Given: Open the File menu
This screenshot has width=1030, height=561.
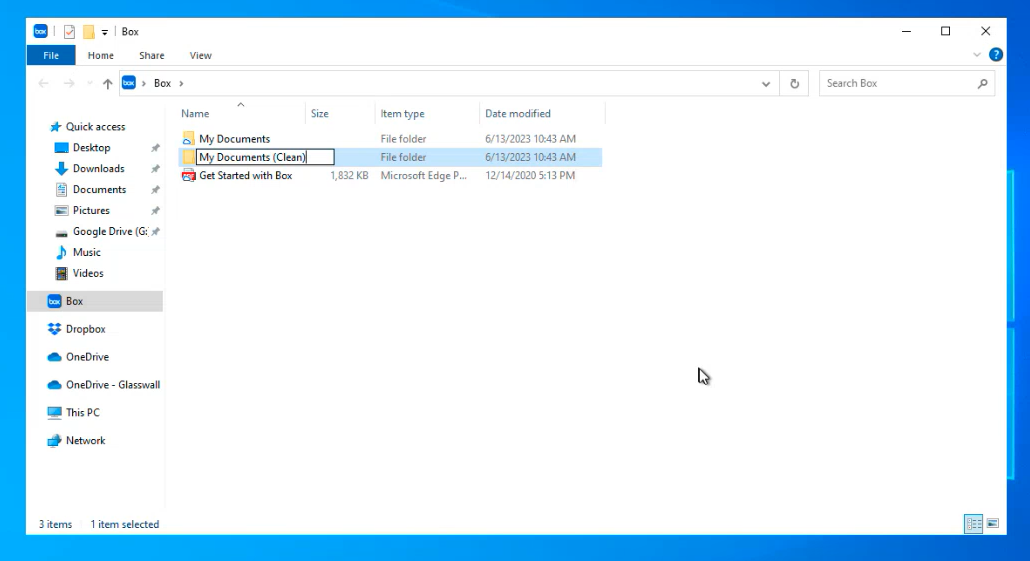Looking at the screenshot, I should tap(51, 55).
